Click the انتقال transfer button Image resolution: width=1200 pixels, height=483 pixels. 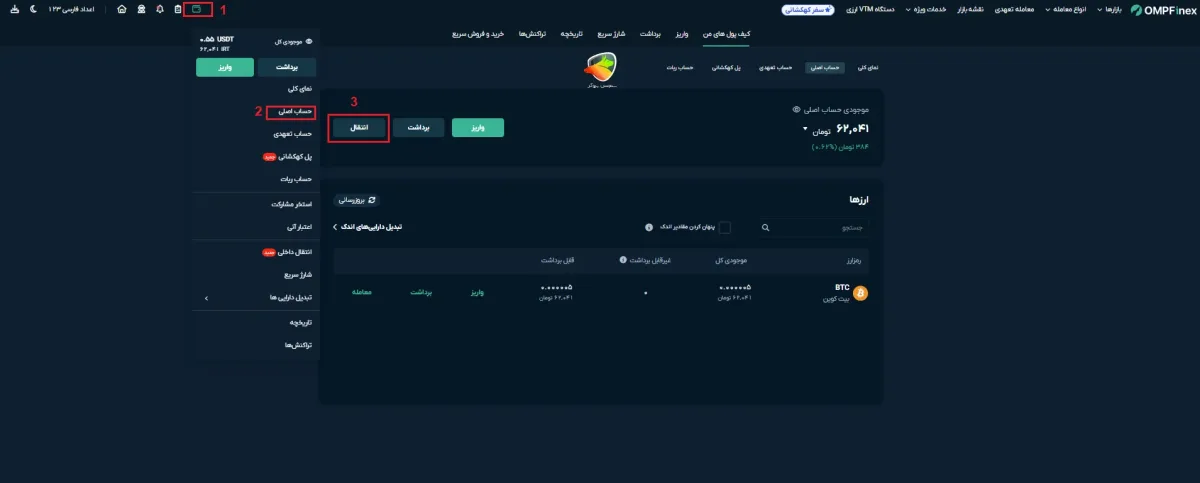point(359,128)
